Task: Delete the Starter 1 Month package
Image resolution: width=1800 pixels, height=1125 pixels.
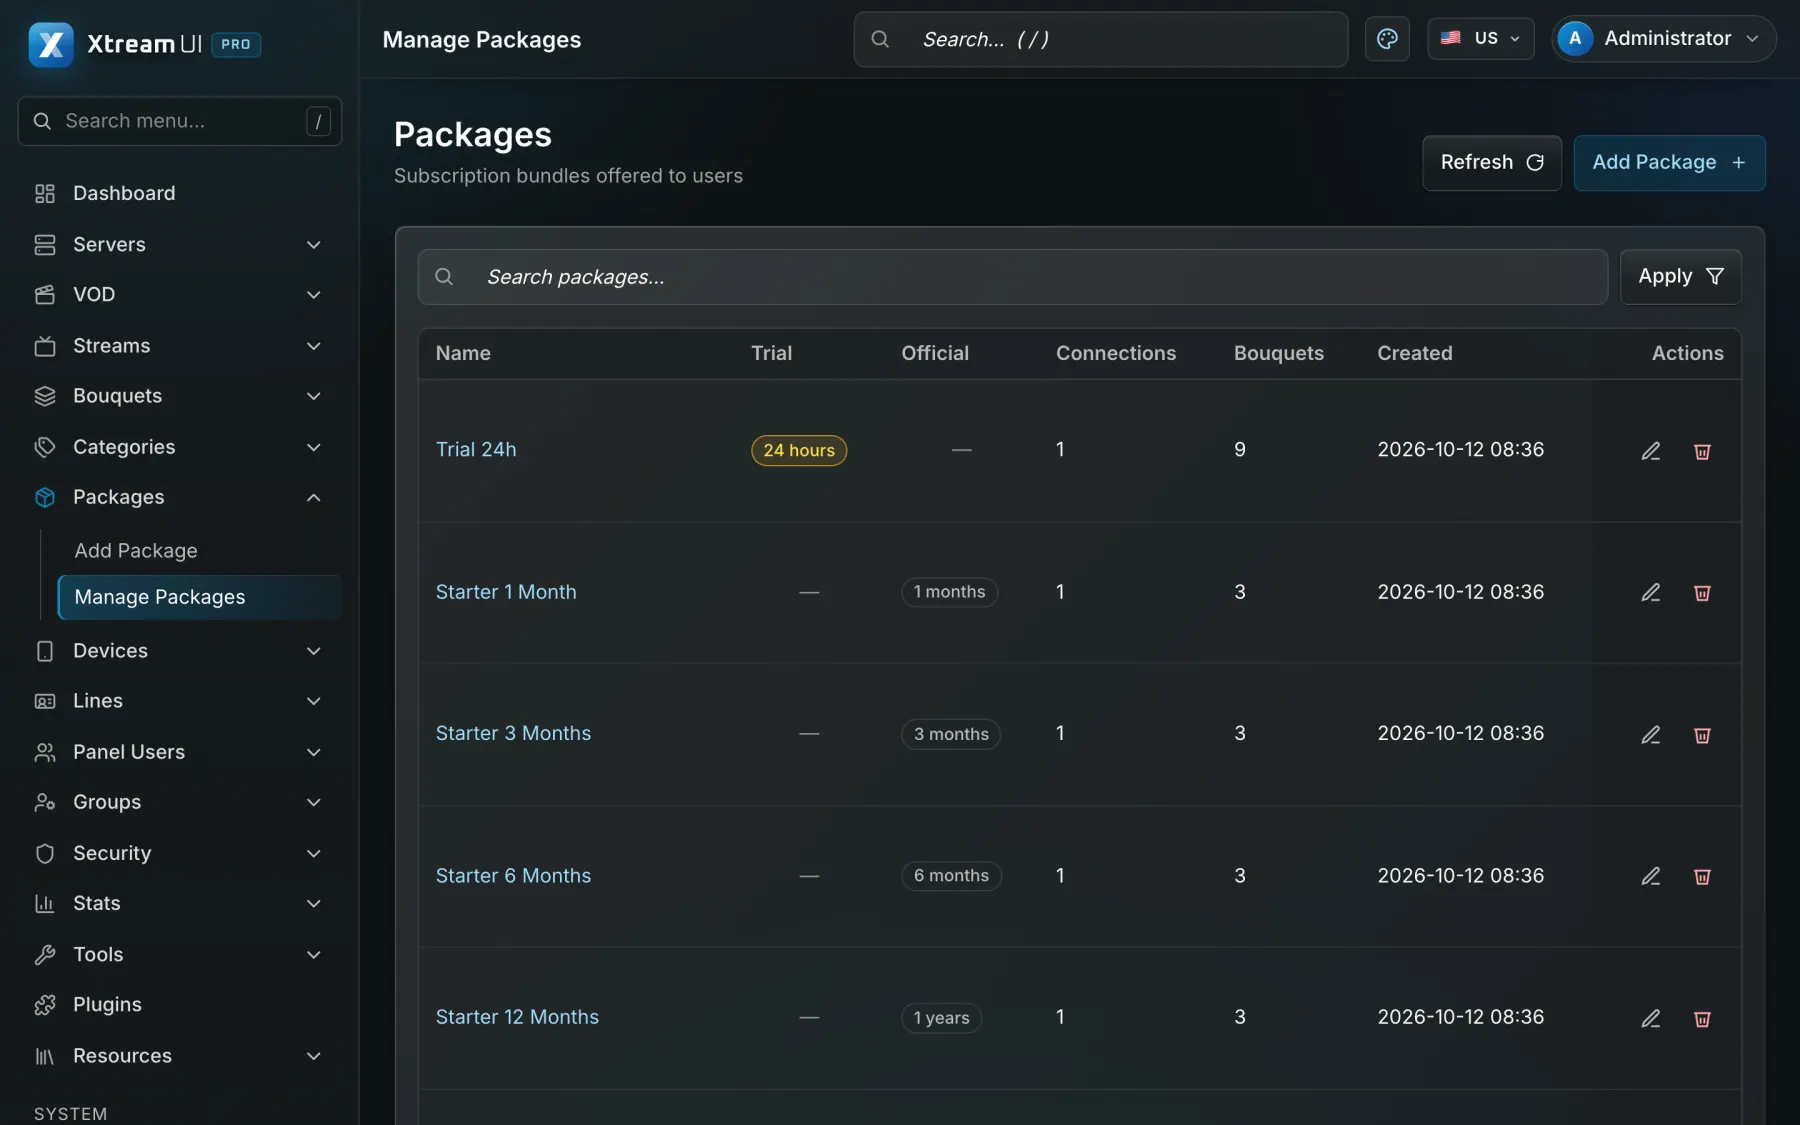Action: (x=1702, y=593)
